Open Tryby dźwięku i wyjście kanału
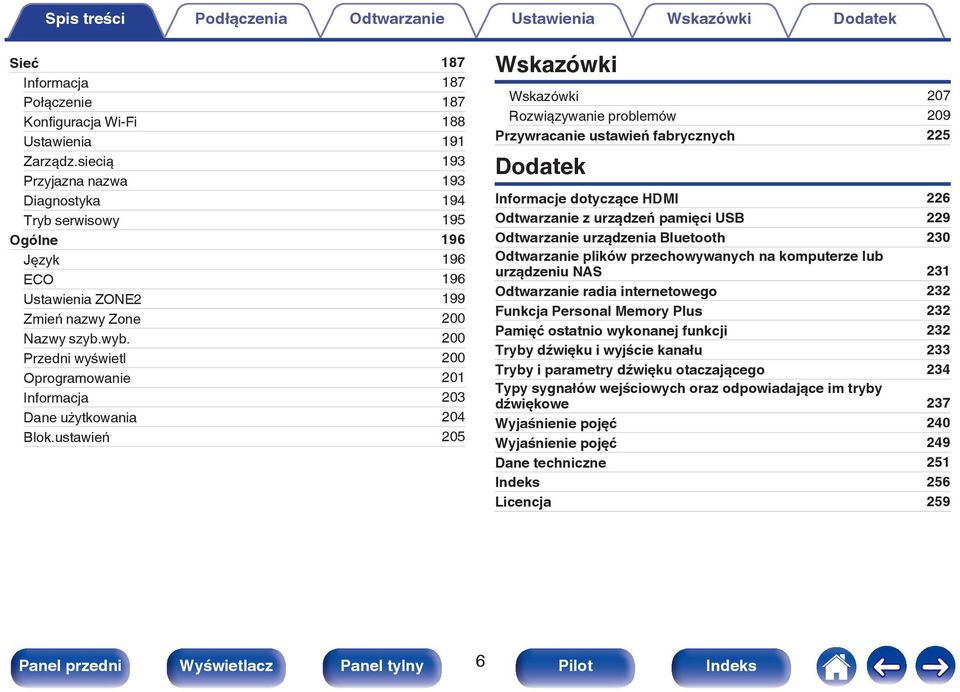 pos(722,350)
